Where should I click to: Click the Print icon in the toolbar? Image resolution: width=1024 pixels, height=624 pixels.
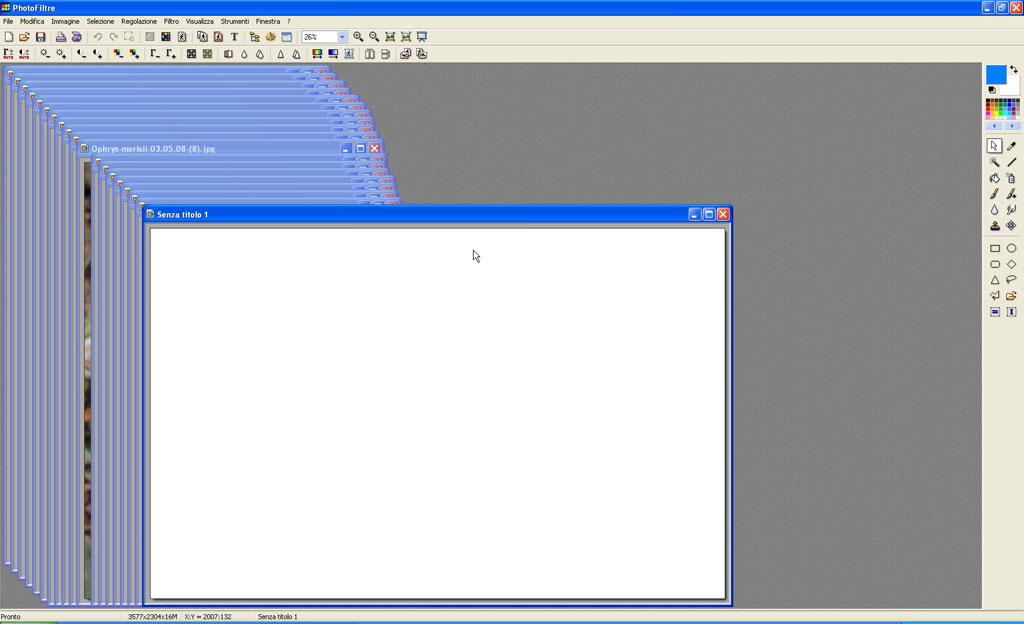click(61, 37)
